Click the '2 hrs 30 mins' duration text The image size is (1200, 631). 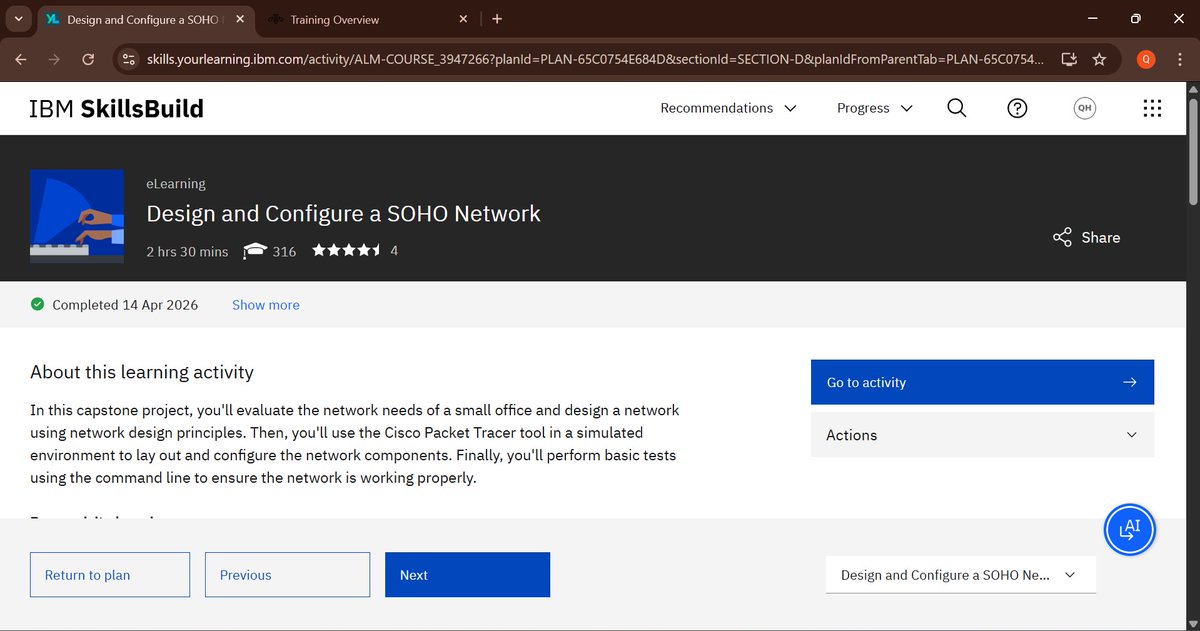click(x=187, y=251)
